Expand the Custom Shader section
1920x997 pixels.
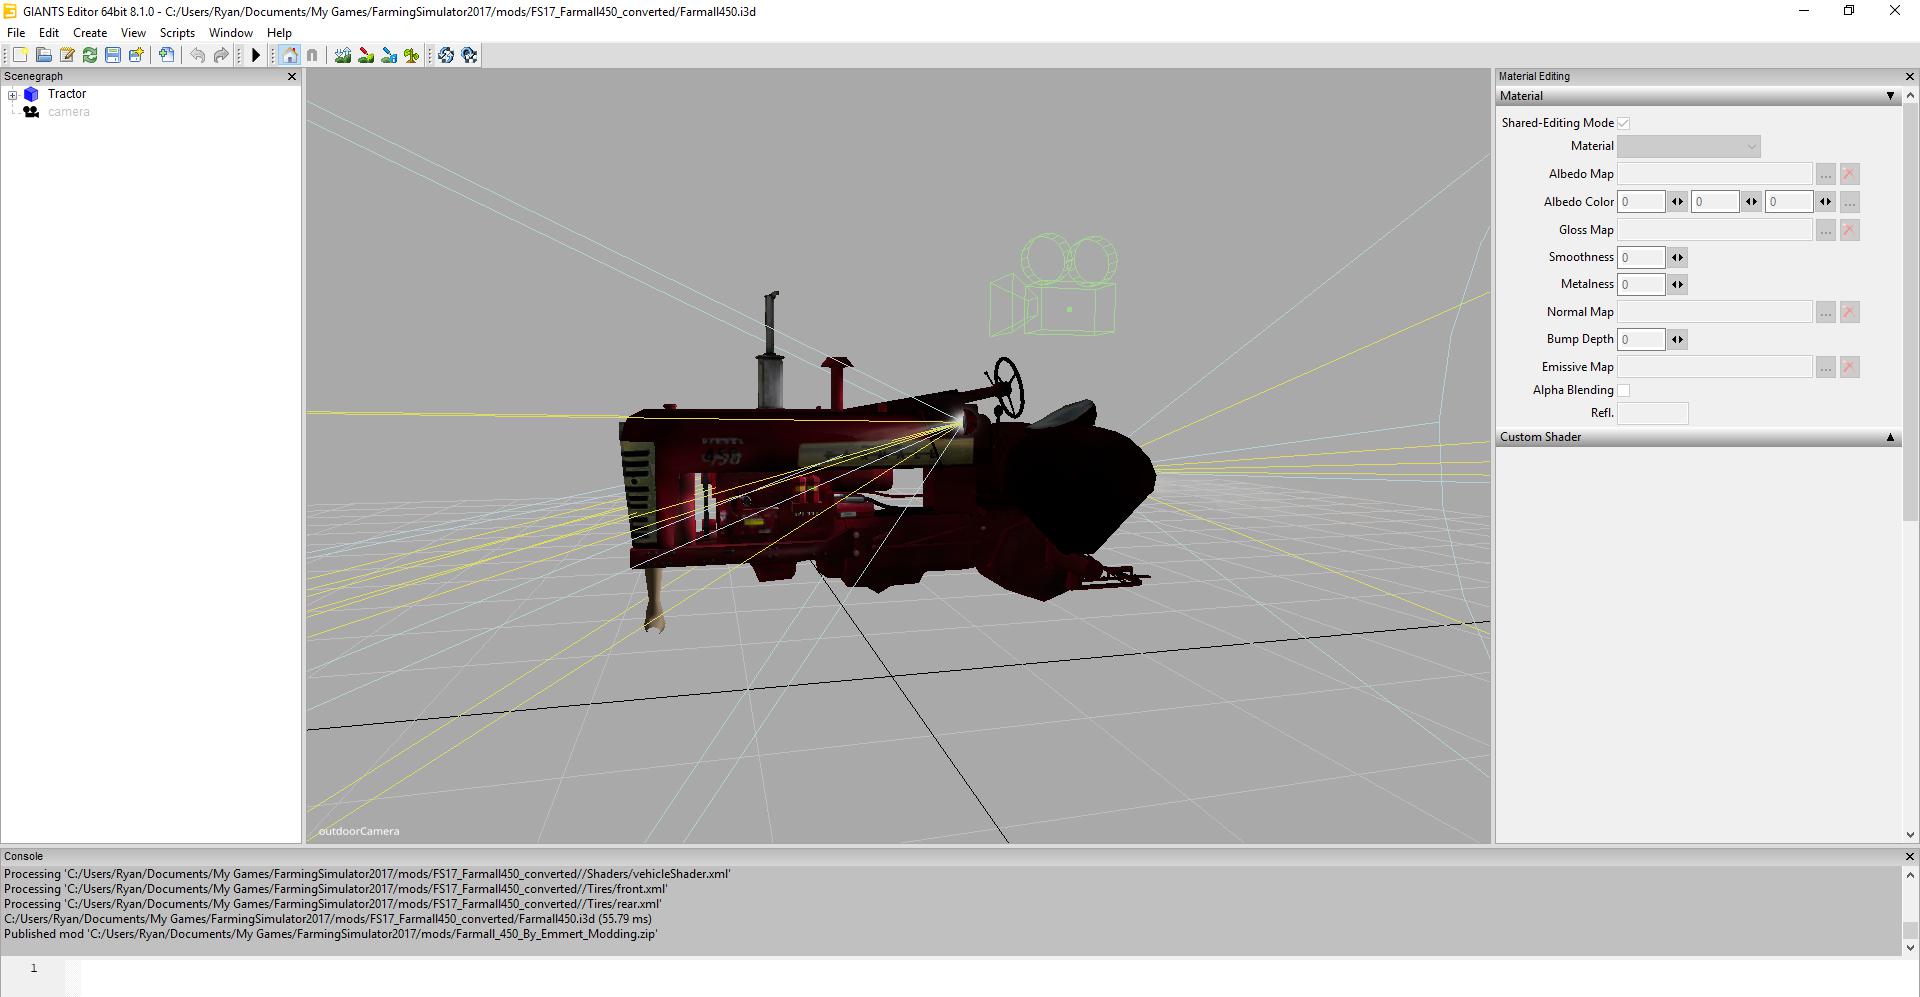tap(1890, 437)
